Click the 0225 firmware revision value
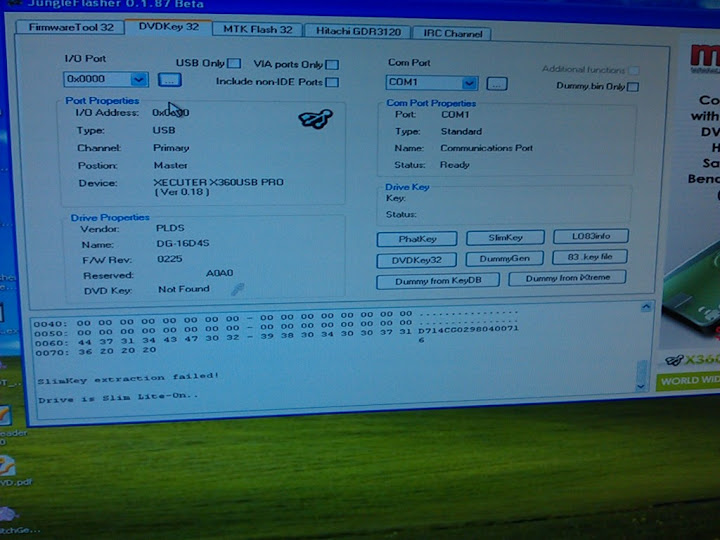 169,259
